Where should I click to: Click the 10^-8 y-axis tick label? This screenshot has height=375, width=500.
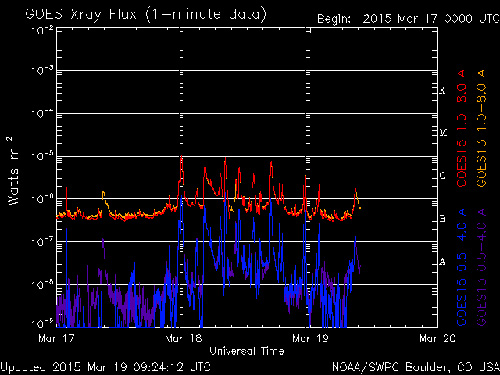coord(42,285)
